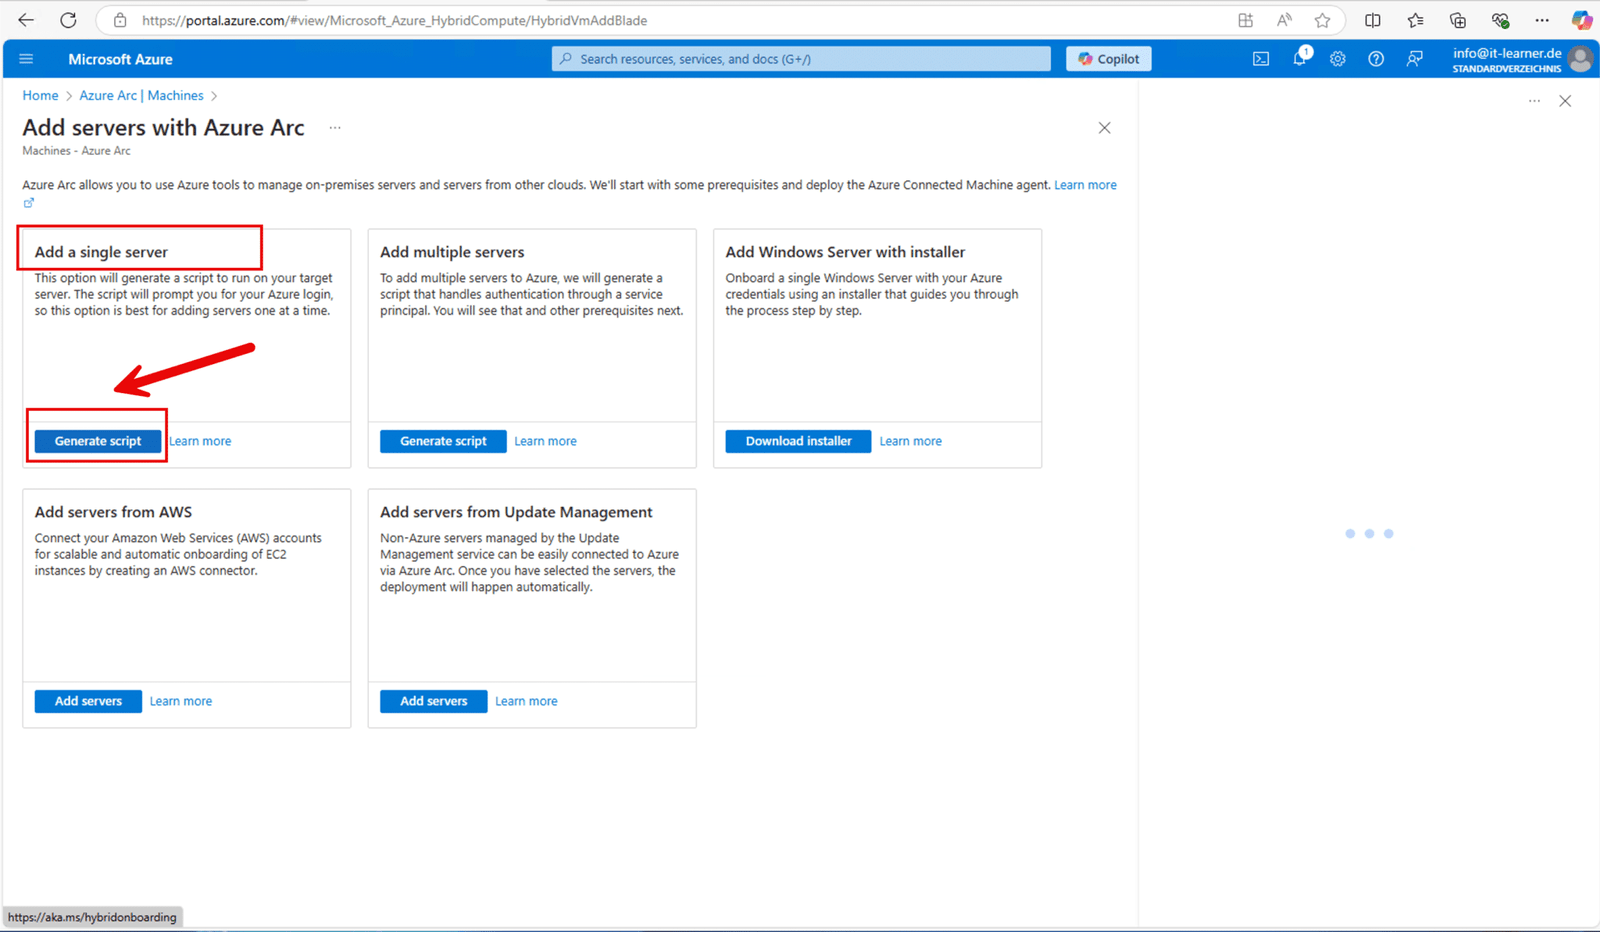Add this page to favorites star
1600x932 pixels.
click(x=1321, y=20)
